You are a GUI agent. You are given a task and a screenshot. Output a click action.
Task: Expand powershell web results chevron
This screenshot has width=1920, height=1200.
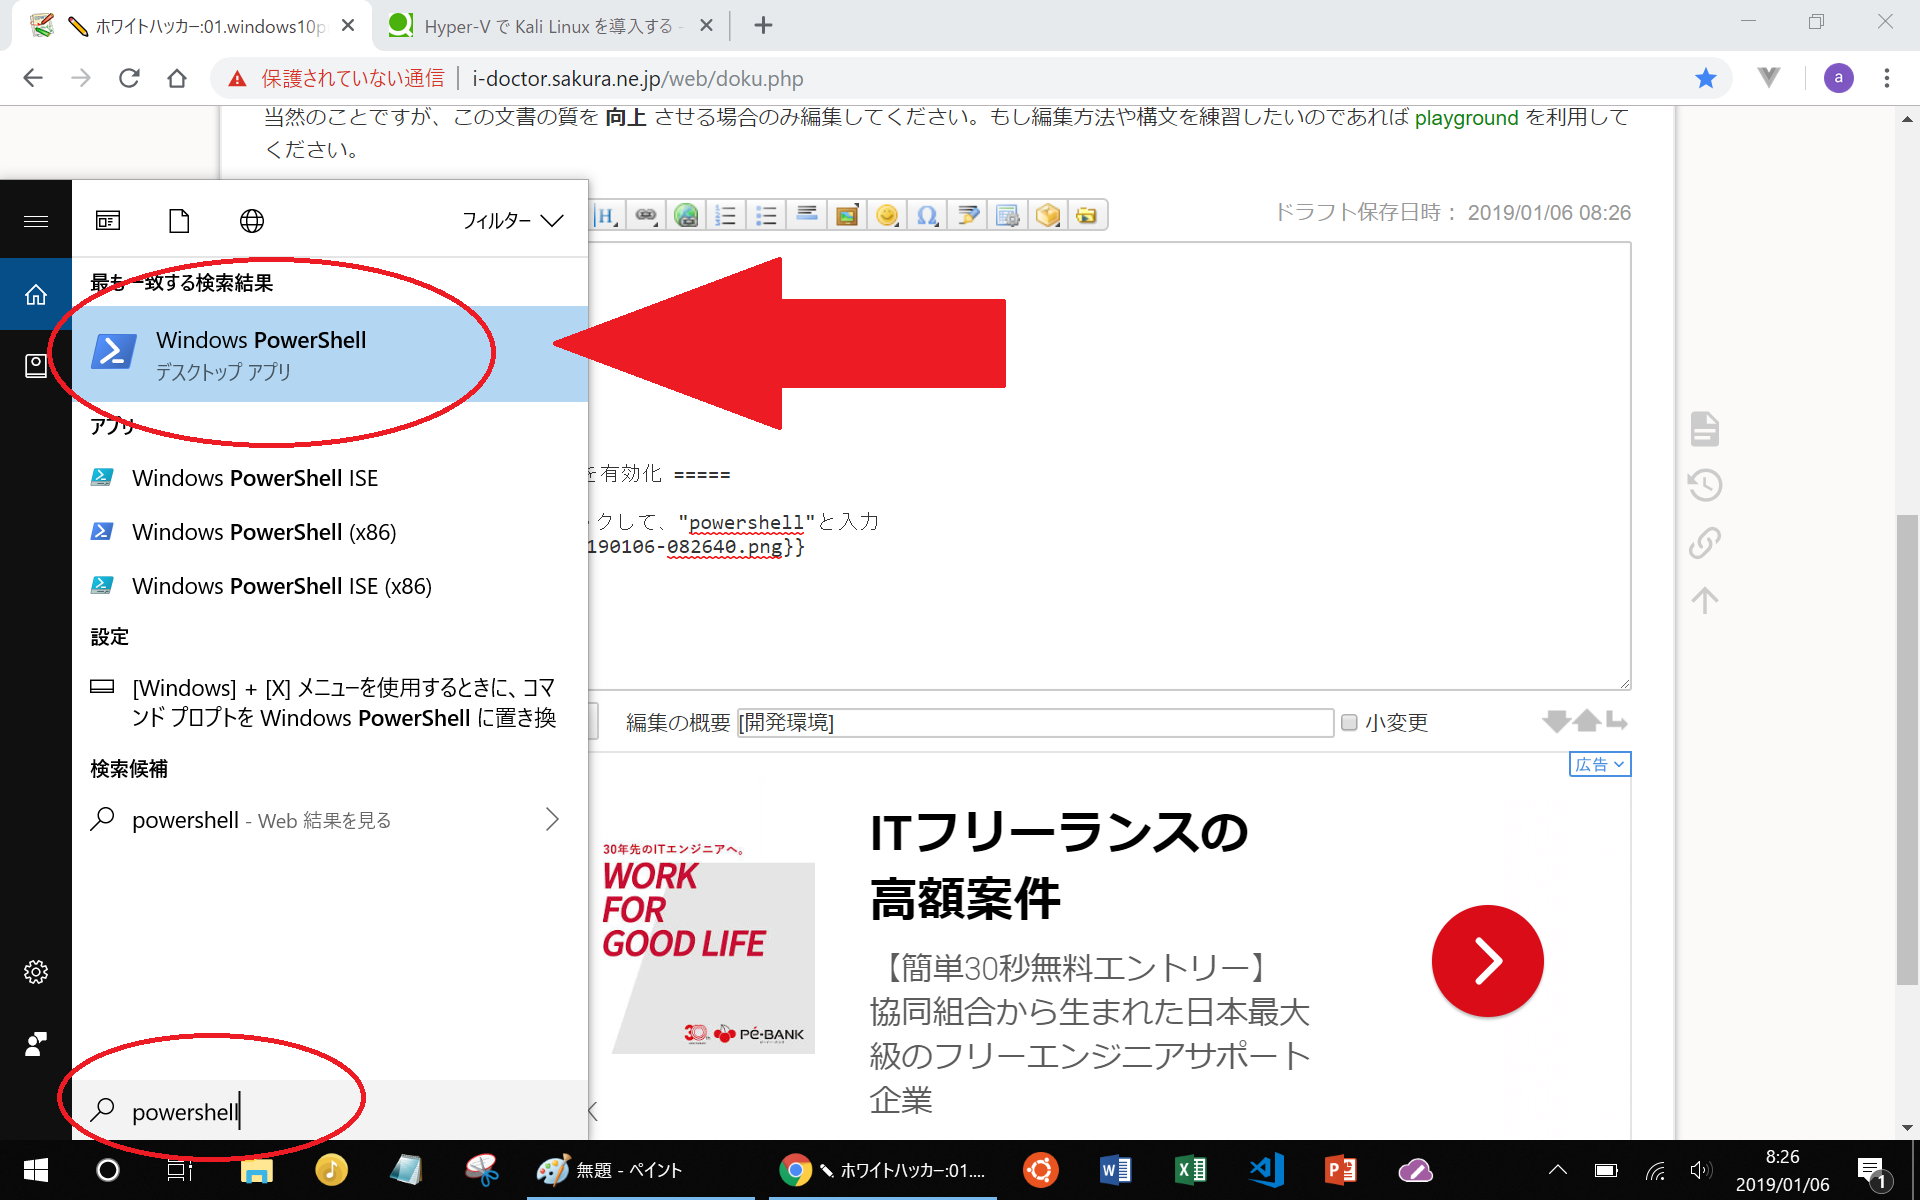point(552,820)
